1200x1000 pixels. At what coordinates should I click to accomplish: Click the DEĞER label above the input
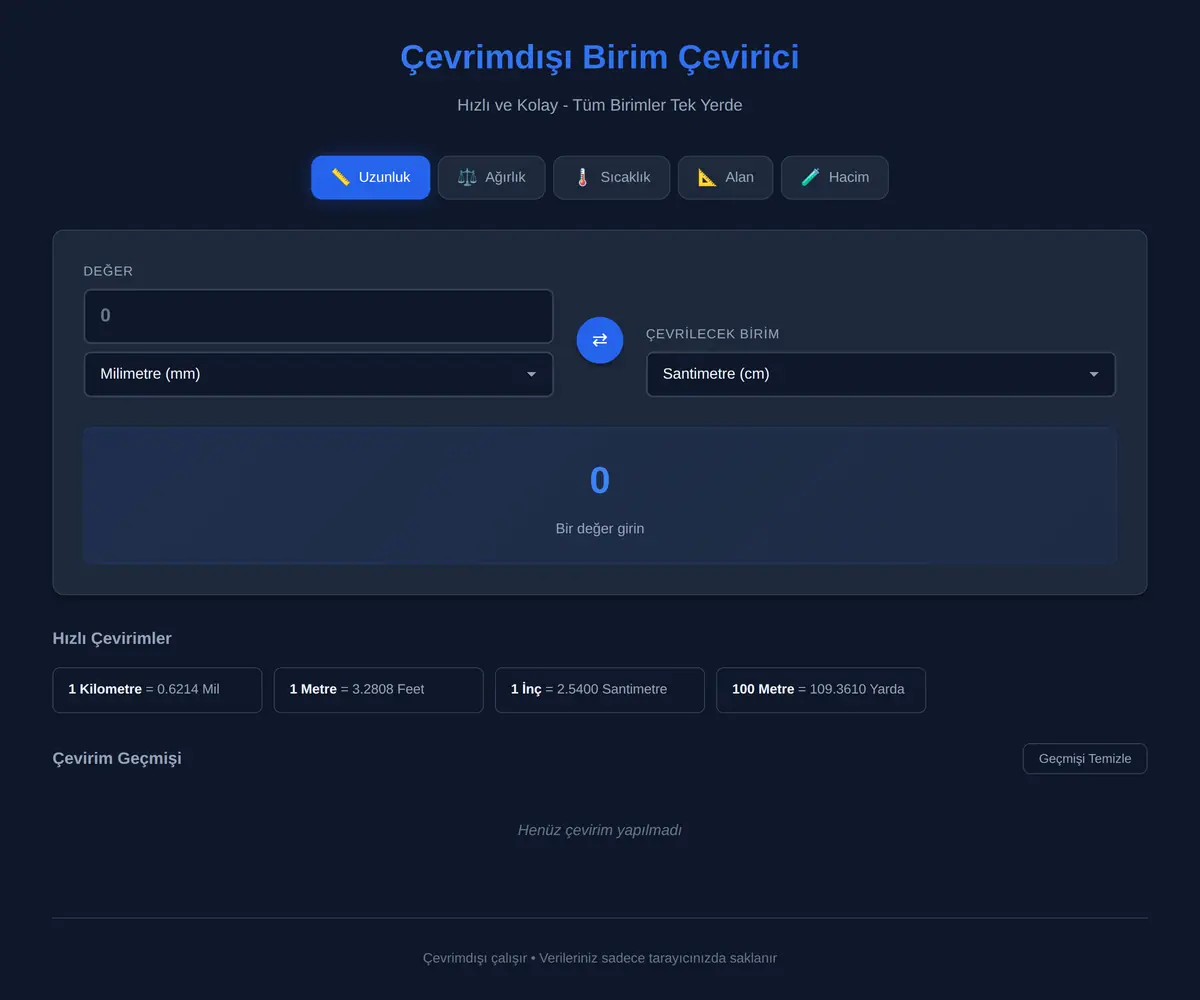[x=108, y=271]
